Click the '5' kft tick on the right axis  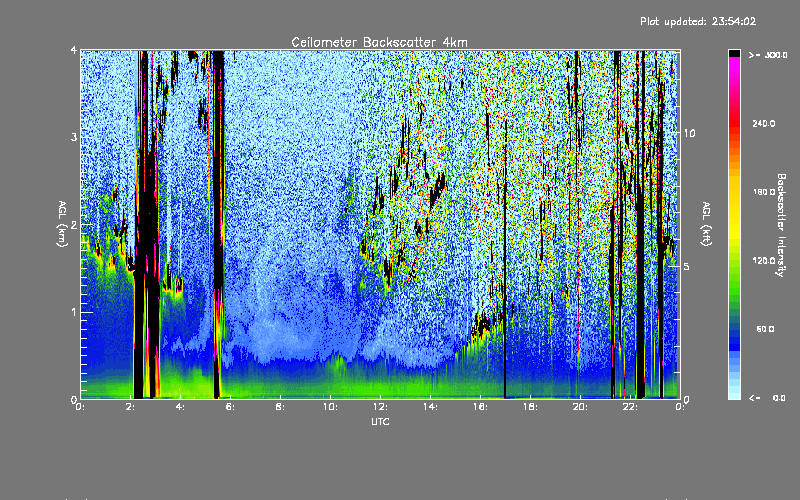pos(687,266)
